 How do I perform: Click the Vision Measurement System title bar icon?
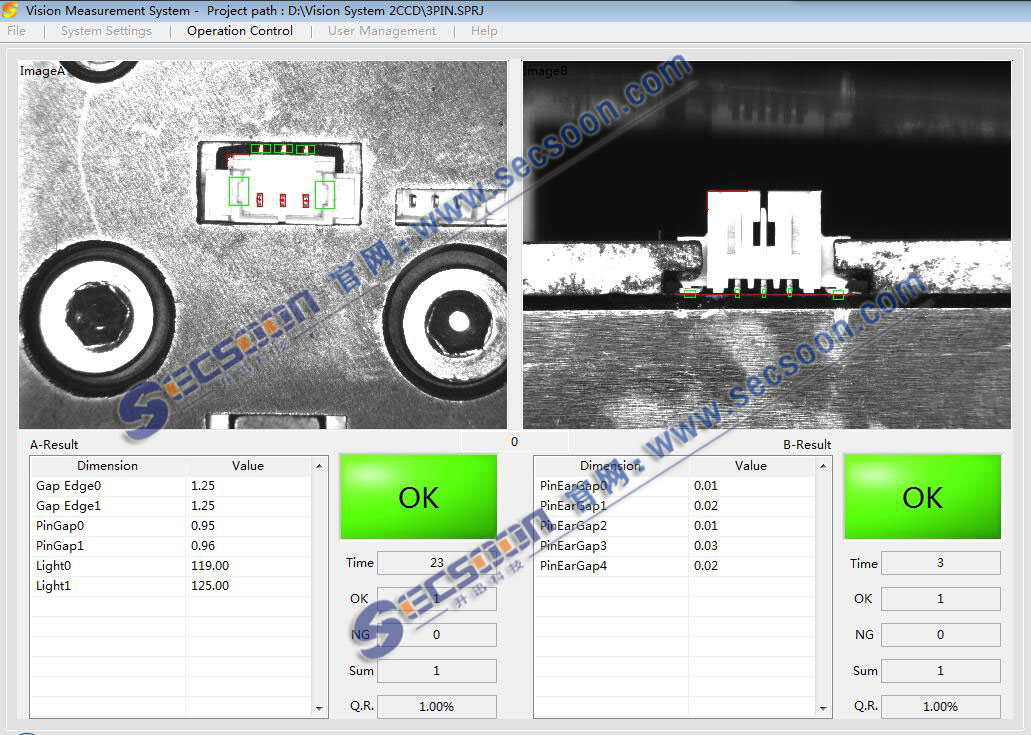11,11
